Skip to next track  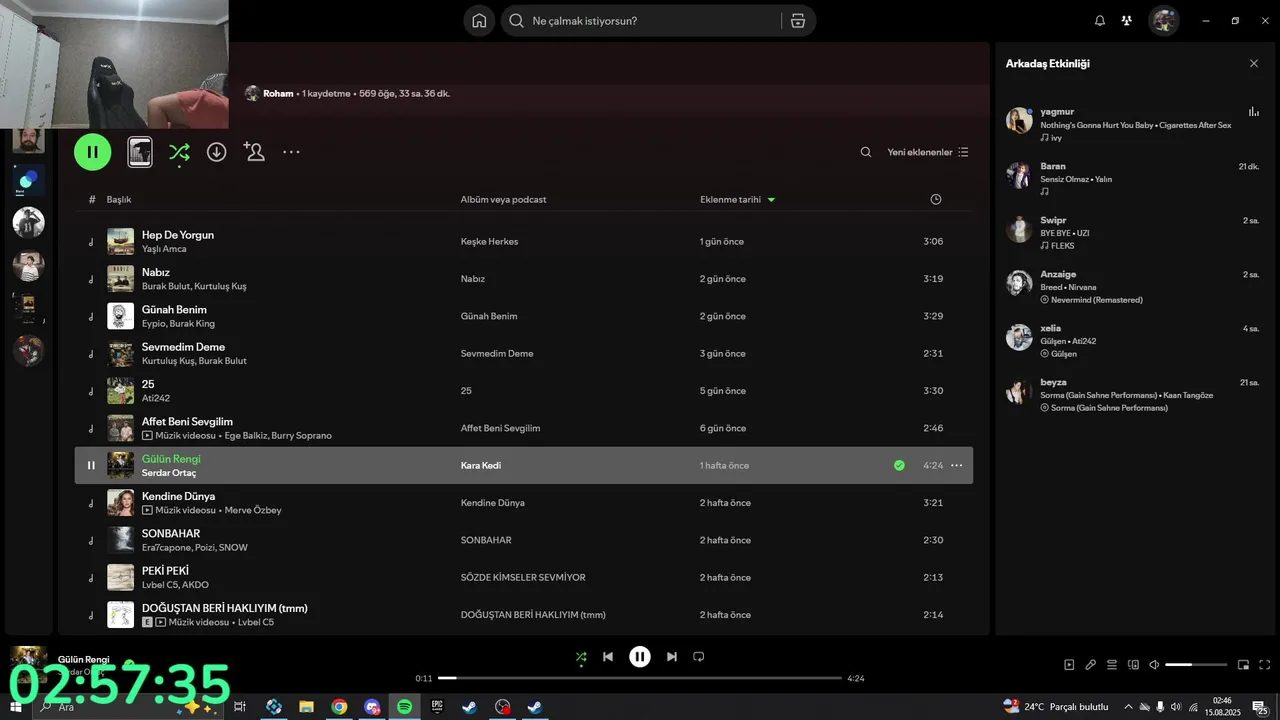[x=672, y=657]
